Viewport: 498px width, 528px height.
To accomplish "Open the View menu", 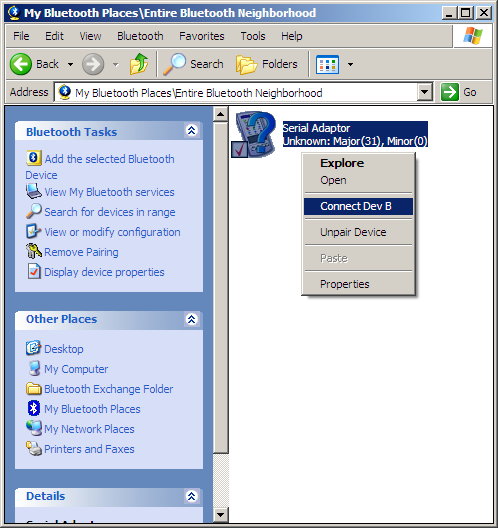I will (90, 36).
